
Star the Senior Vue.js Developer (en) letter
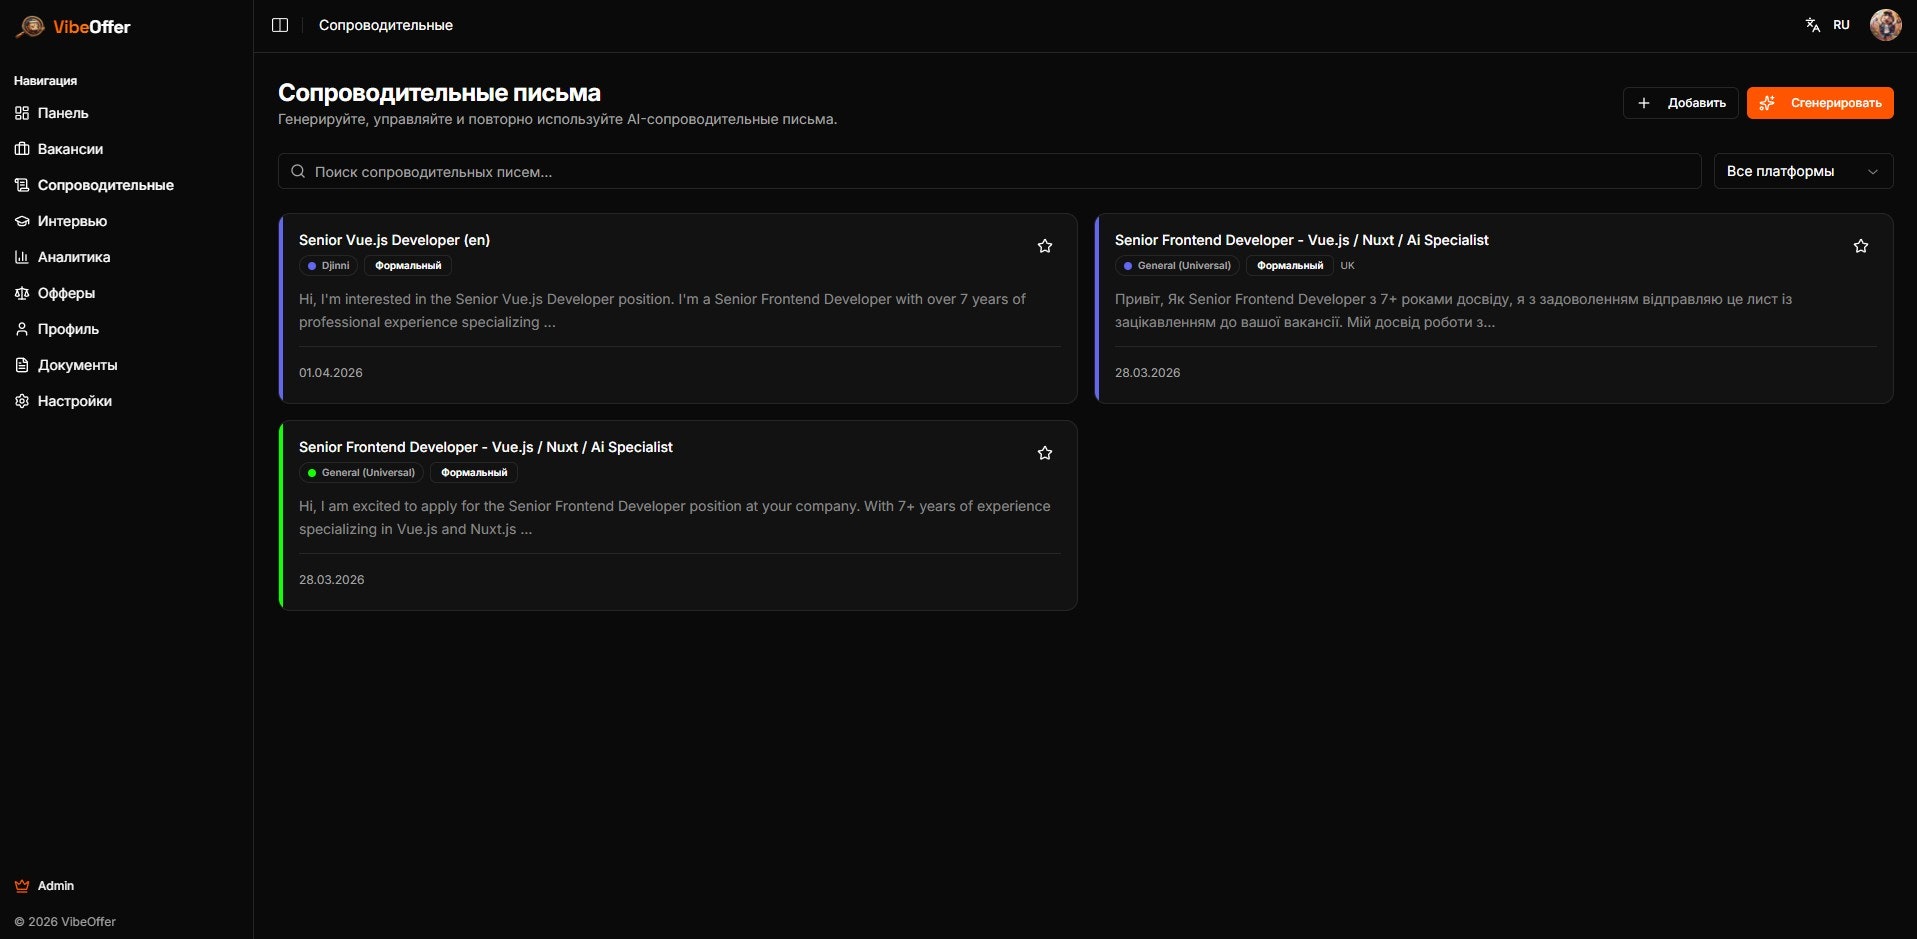coord(1045,246)
